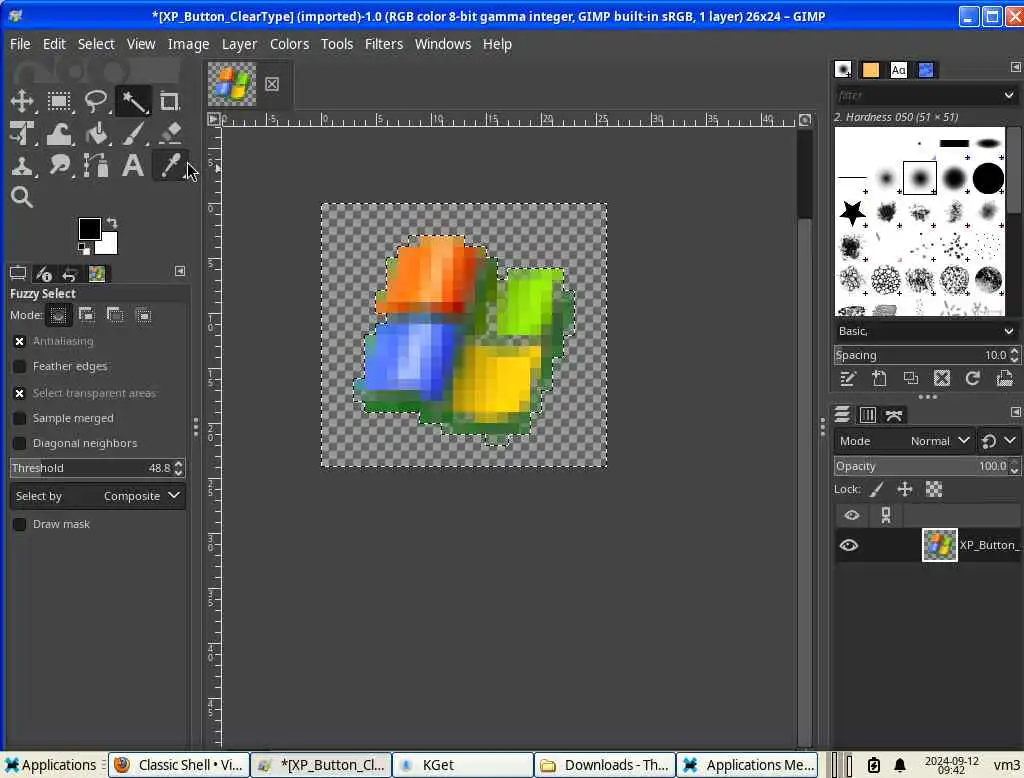Select the Text tool
Image resolution: width=1024 pixels, height=778 pixels.
133,165
